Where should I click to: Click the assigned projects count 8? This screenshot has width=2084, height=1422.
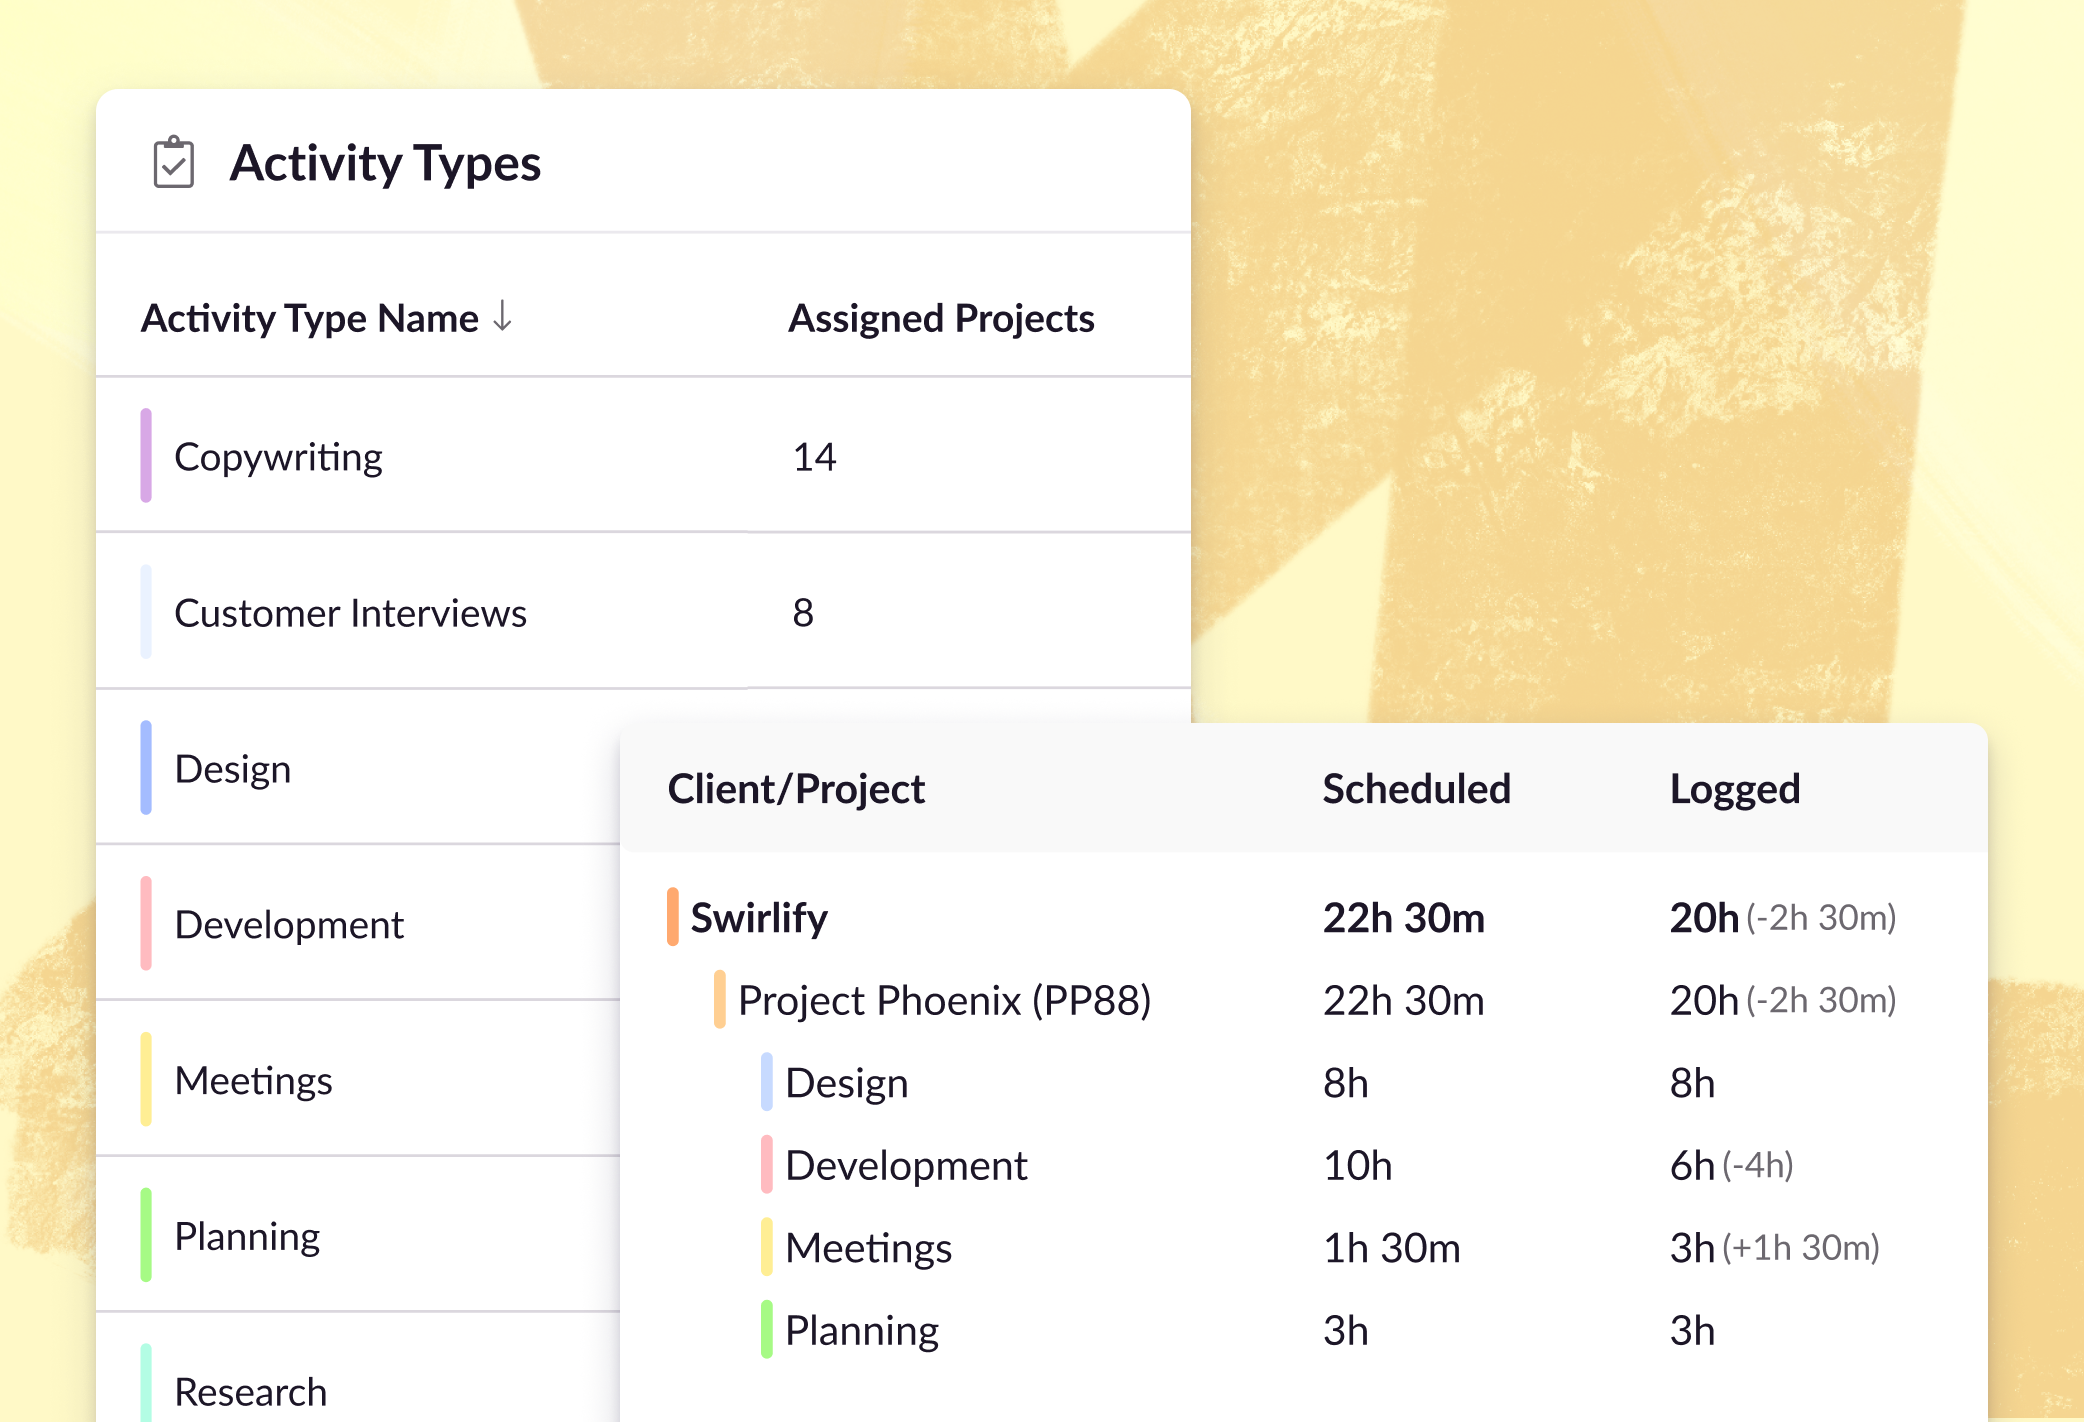point(803,612)
